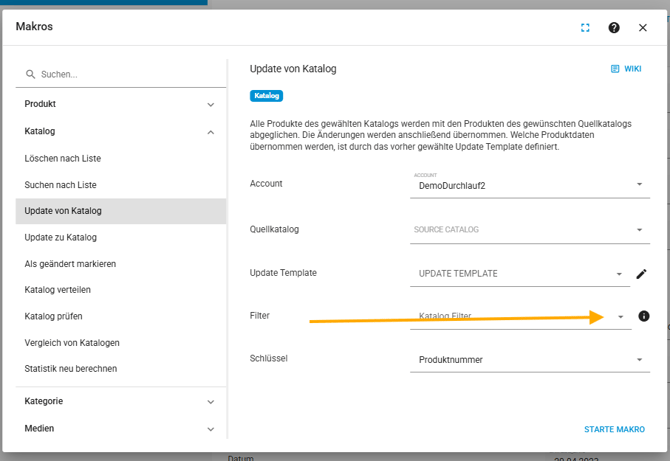Screen dimensions: 670x461
Task: Open the Katalog Filter dropdown arrow
Action: point(620,317)
